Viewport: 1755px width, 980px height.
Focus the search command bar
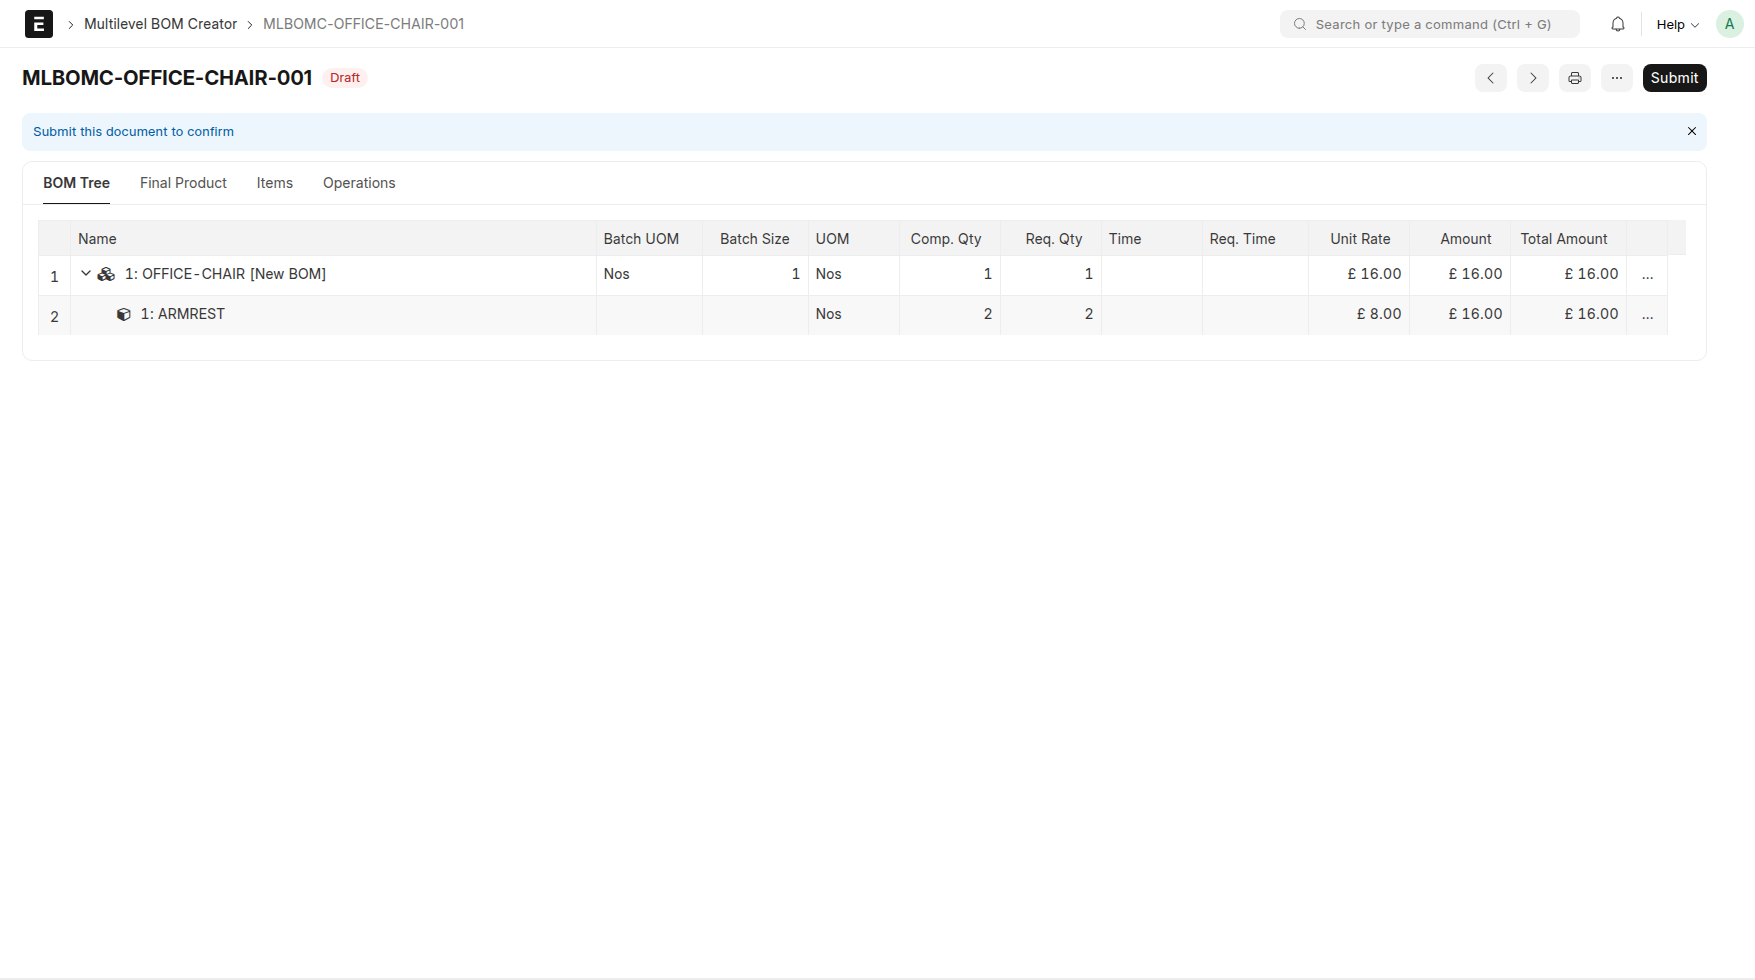click(1430, 24)
